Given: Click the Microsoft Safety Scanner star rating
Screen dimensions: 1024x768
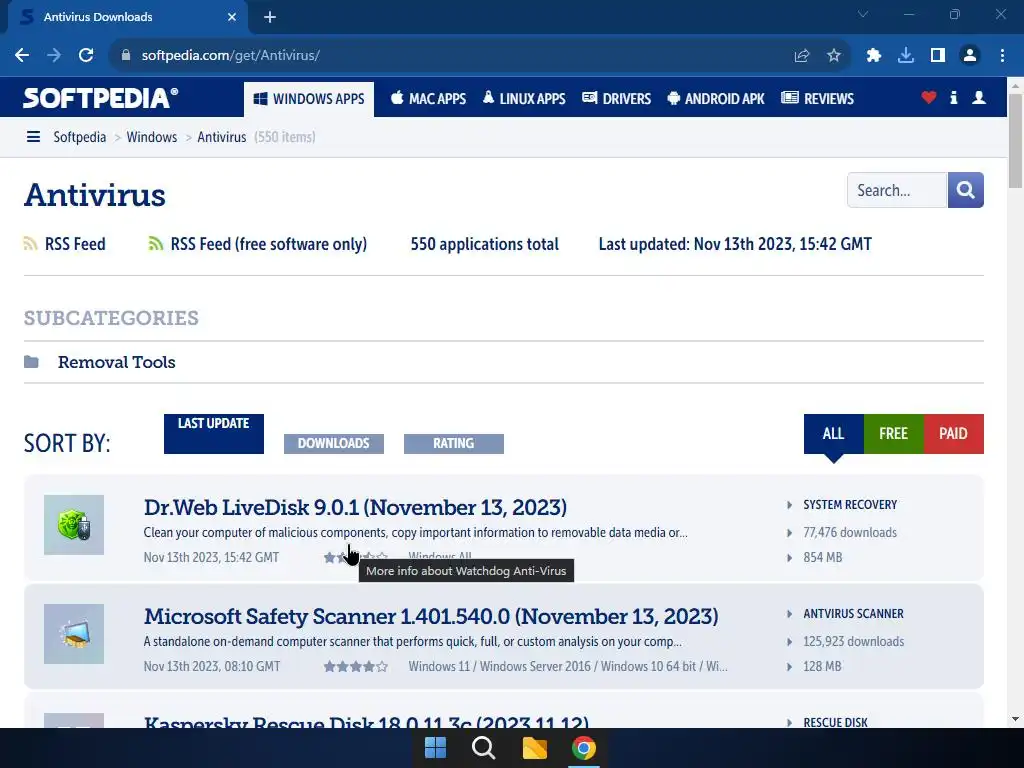Looking at the screenshot, I should [356, 666].
